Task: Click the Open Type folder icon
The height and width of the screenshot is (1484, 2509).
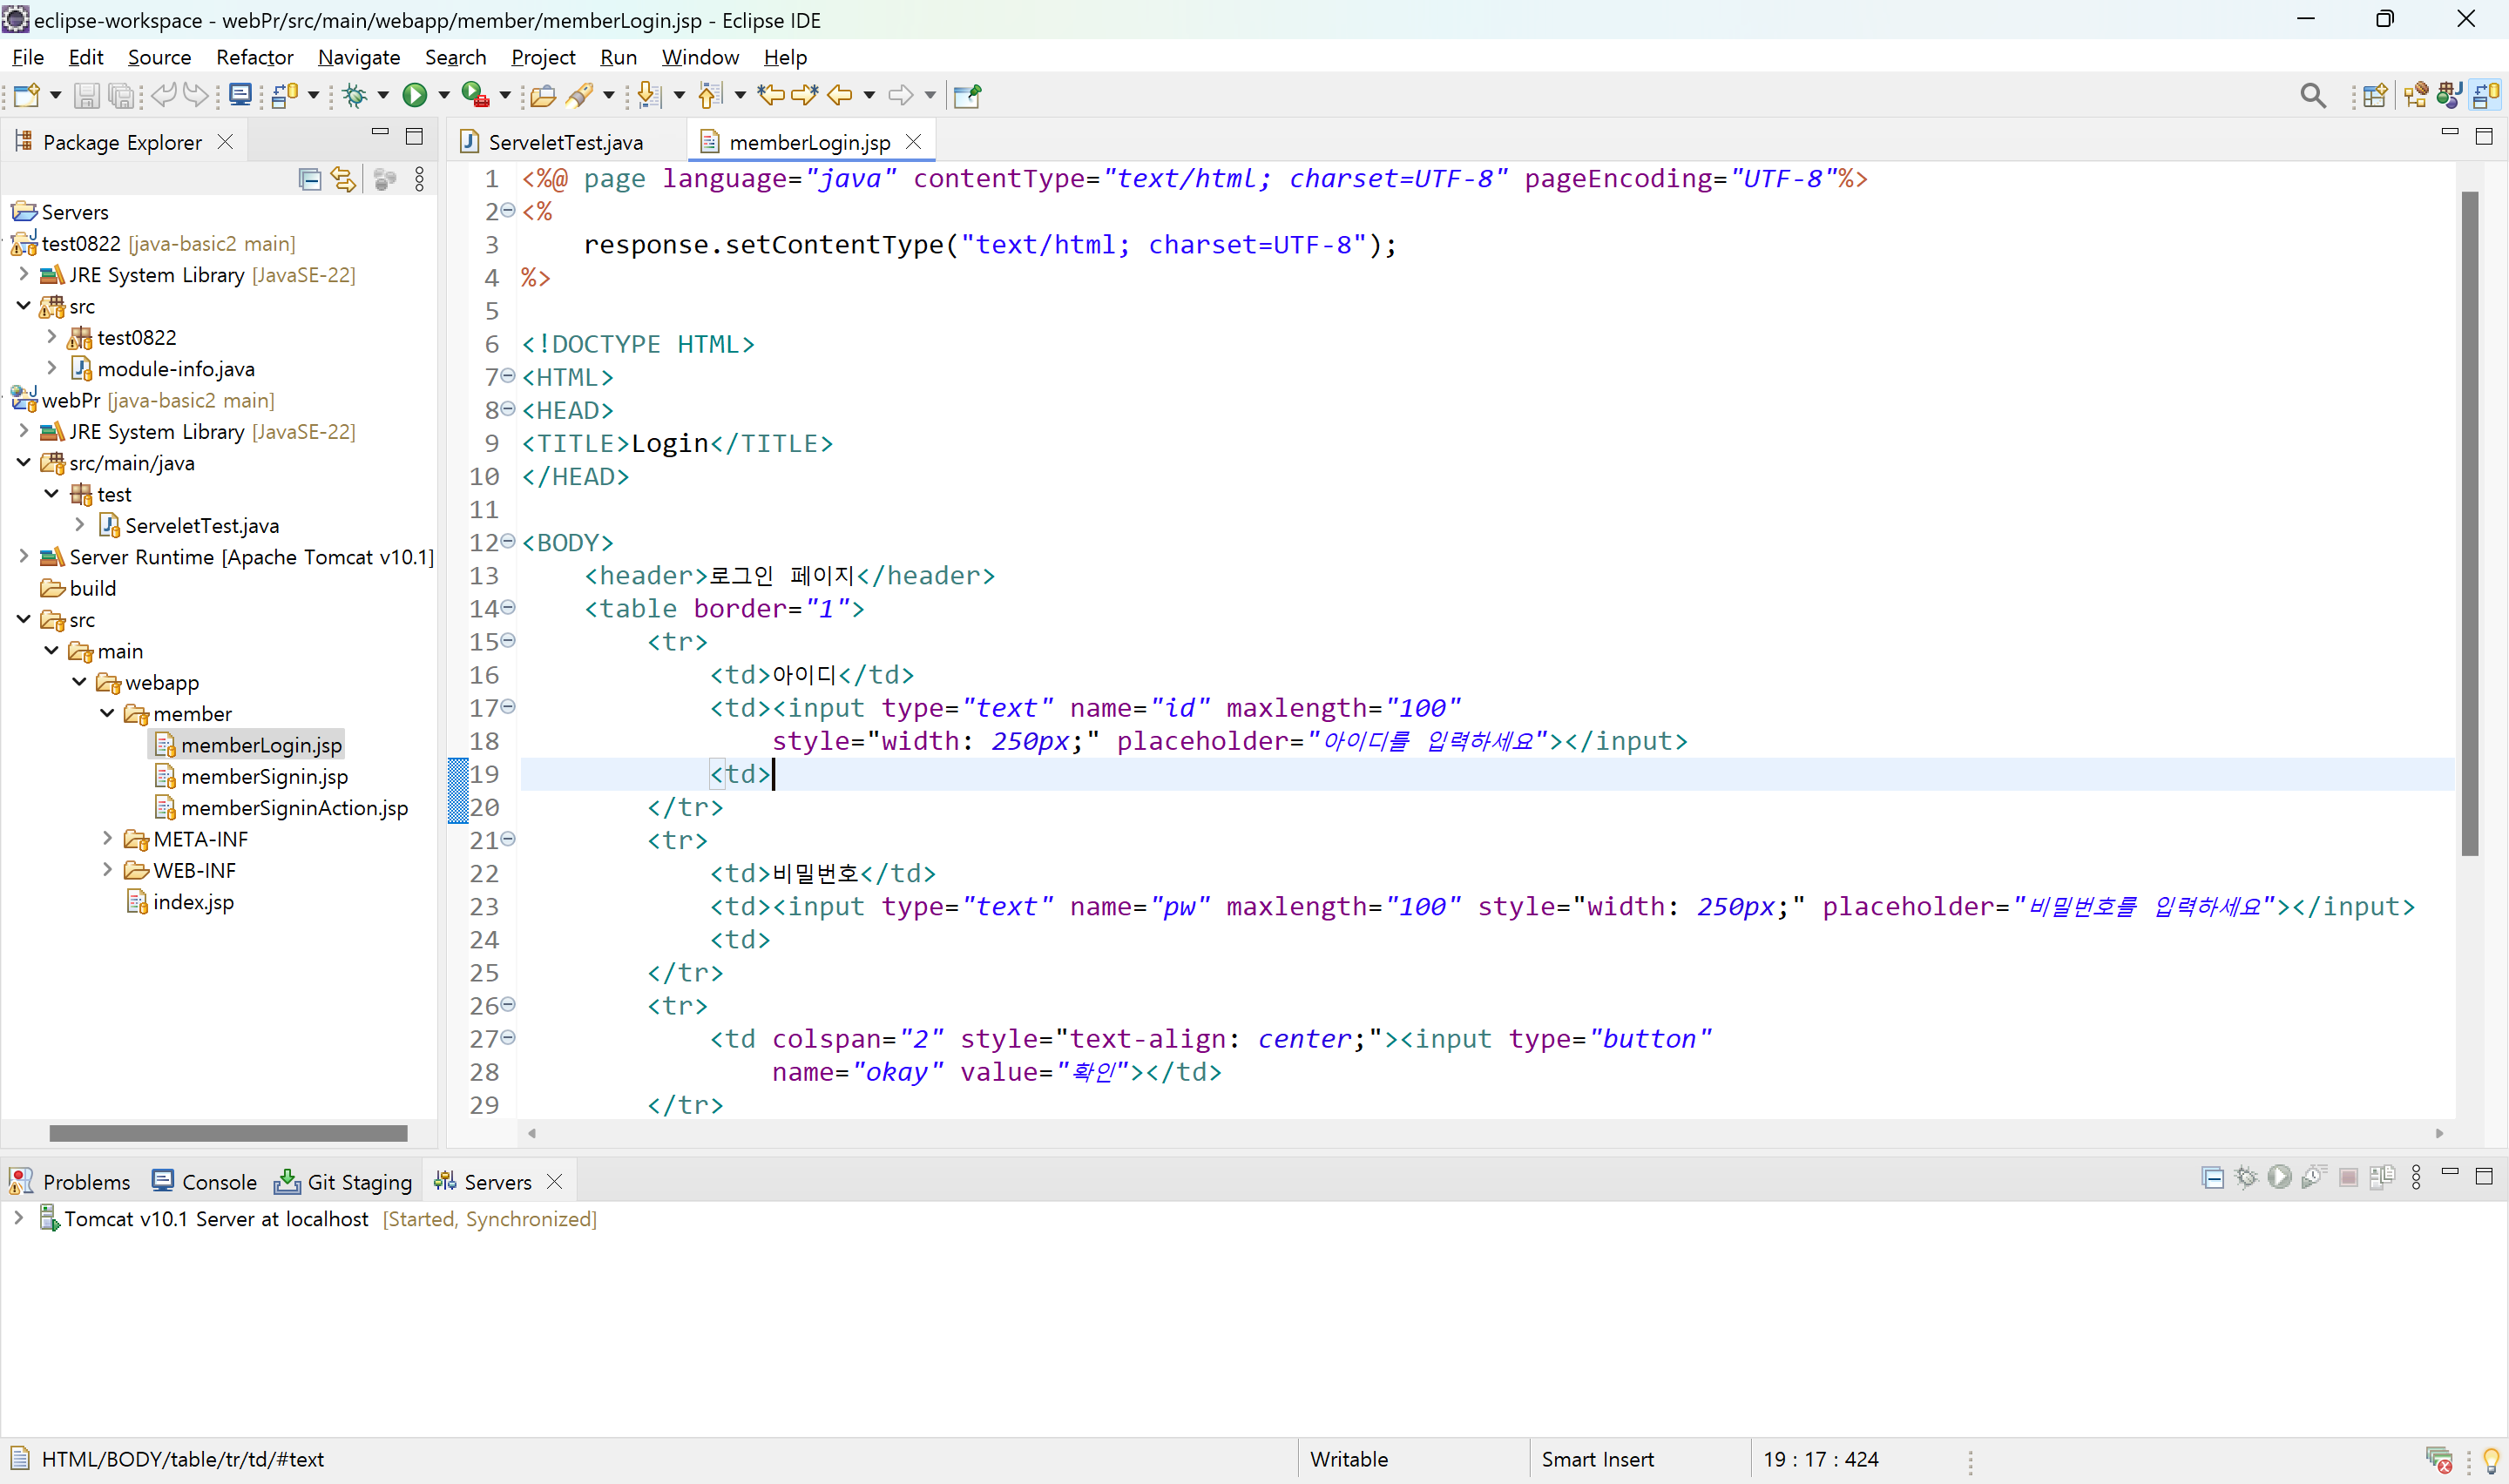Action: coord(542,95)
